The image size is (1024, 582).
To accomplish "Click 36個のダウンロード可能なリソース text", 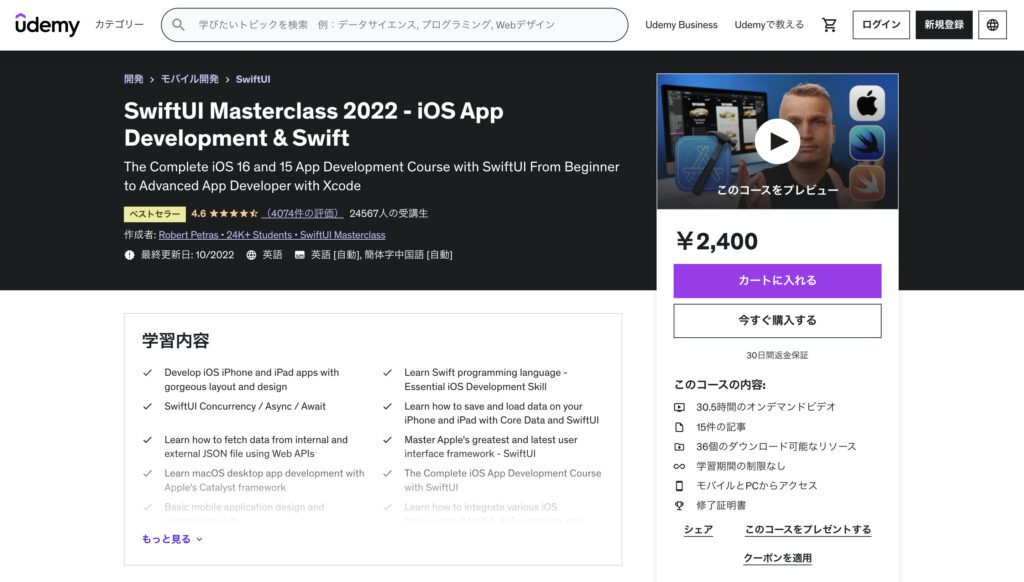I will pyautogui.click(x=776, y=447).
